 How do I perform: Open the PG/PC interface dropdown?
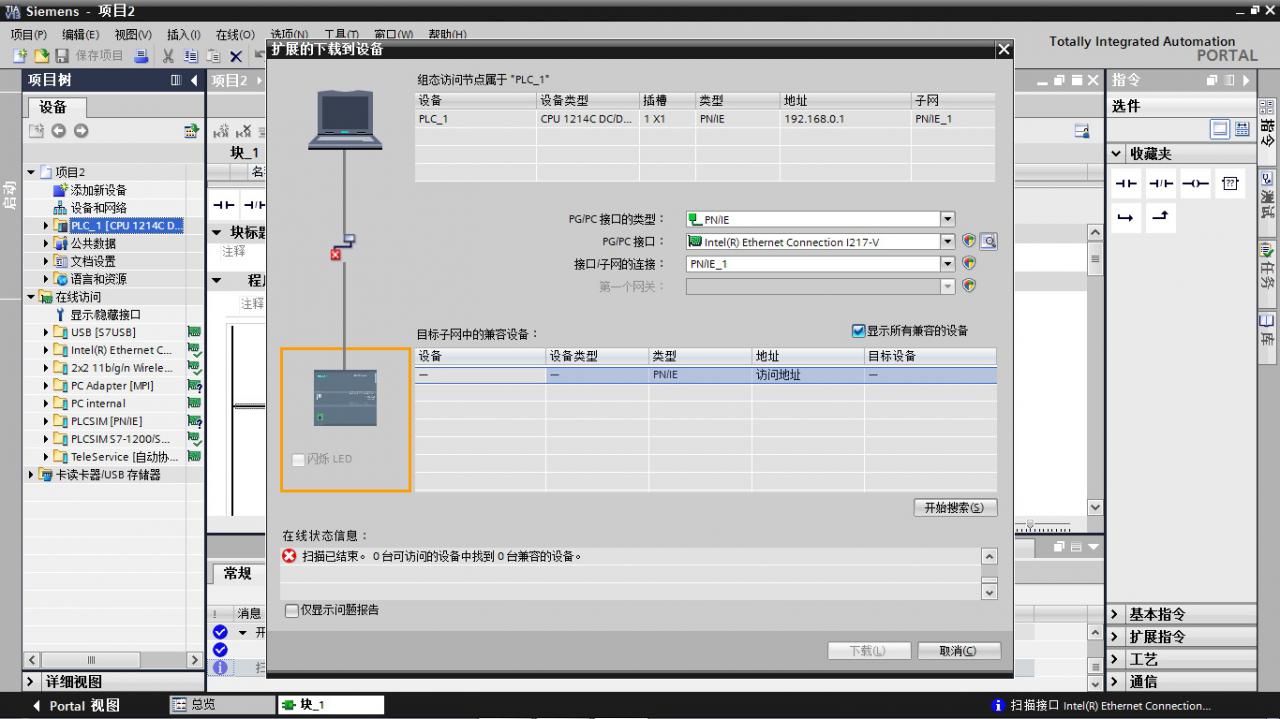(x=948, y=242)
